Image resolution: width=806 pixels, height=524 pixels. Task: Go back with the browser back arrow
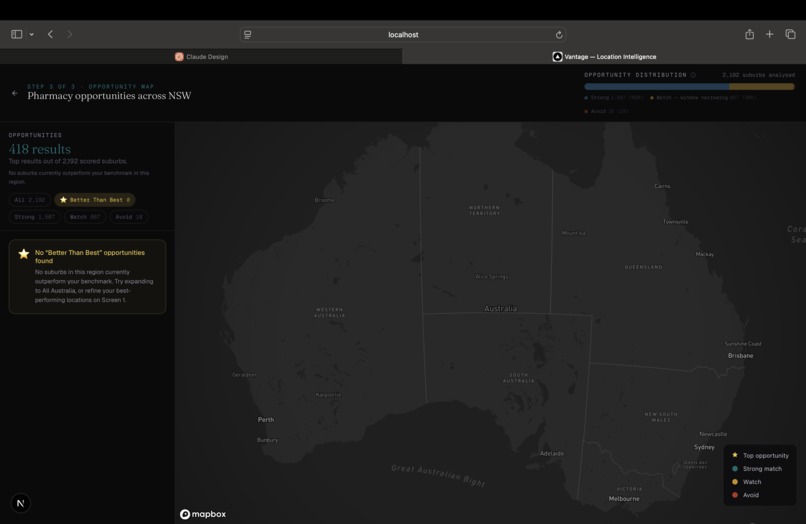pos(50,34)
